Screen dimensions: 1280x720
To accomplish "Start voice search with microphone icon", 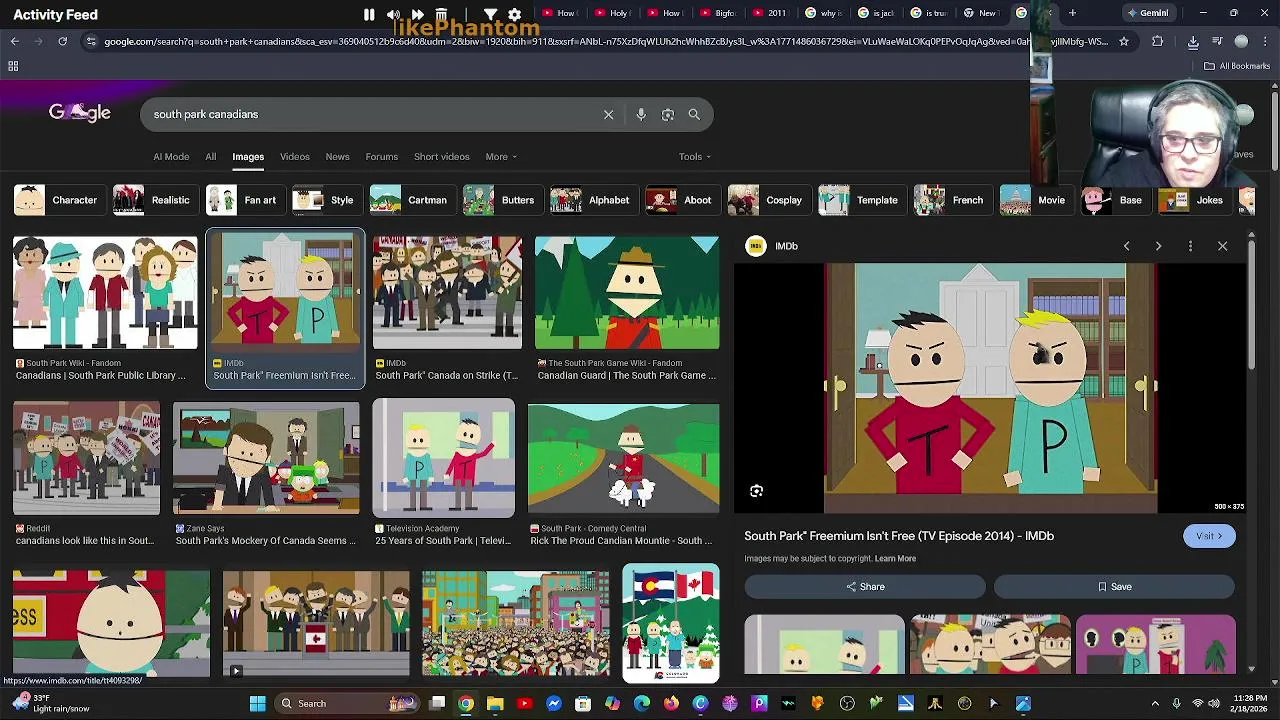I will [641, 114].
